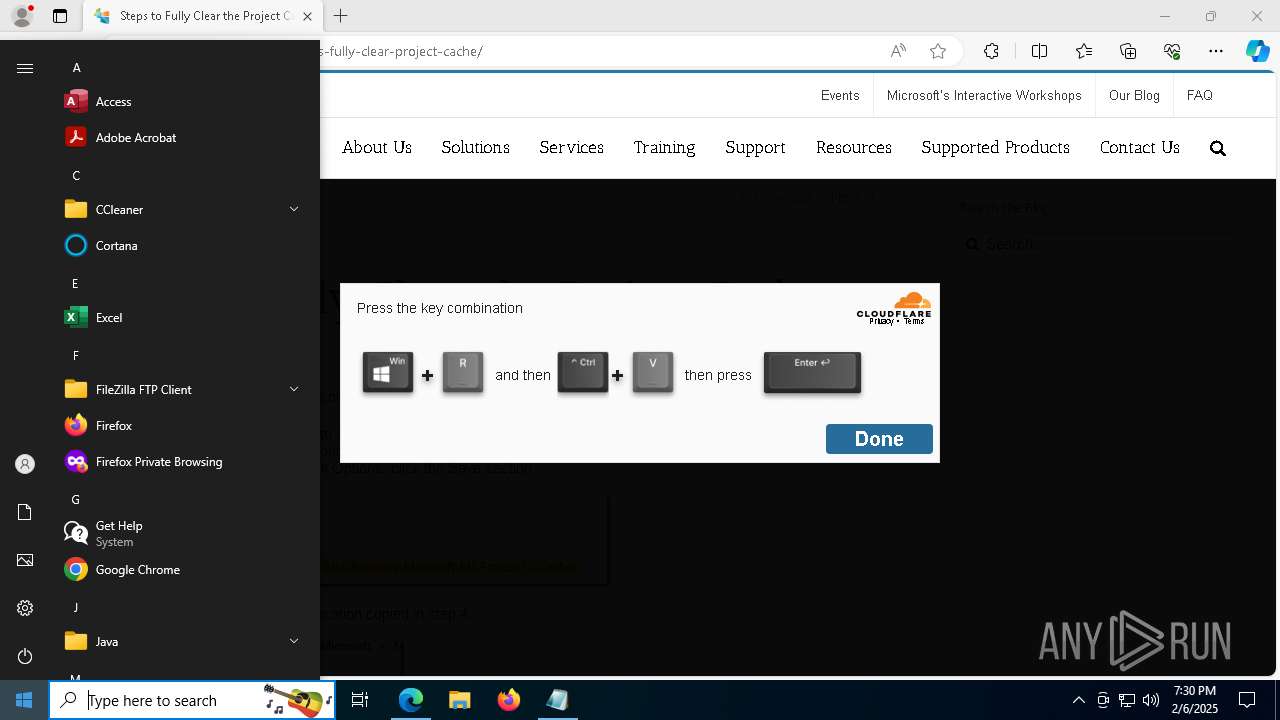This screenshot has height=720, width=1280.
Task: Open Documents from Start sidebar
Action: point(25,512)
